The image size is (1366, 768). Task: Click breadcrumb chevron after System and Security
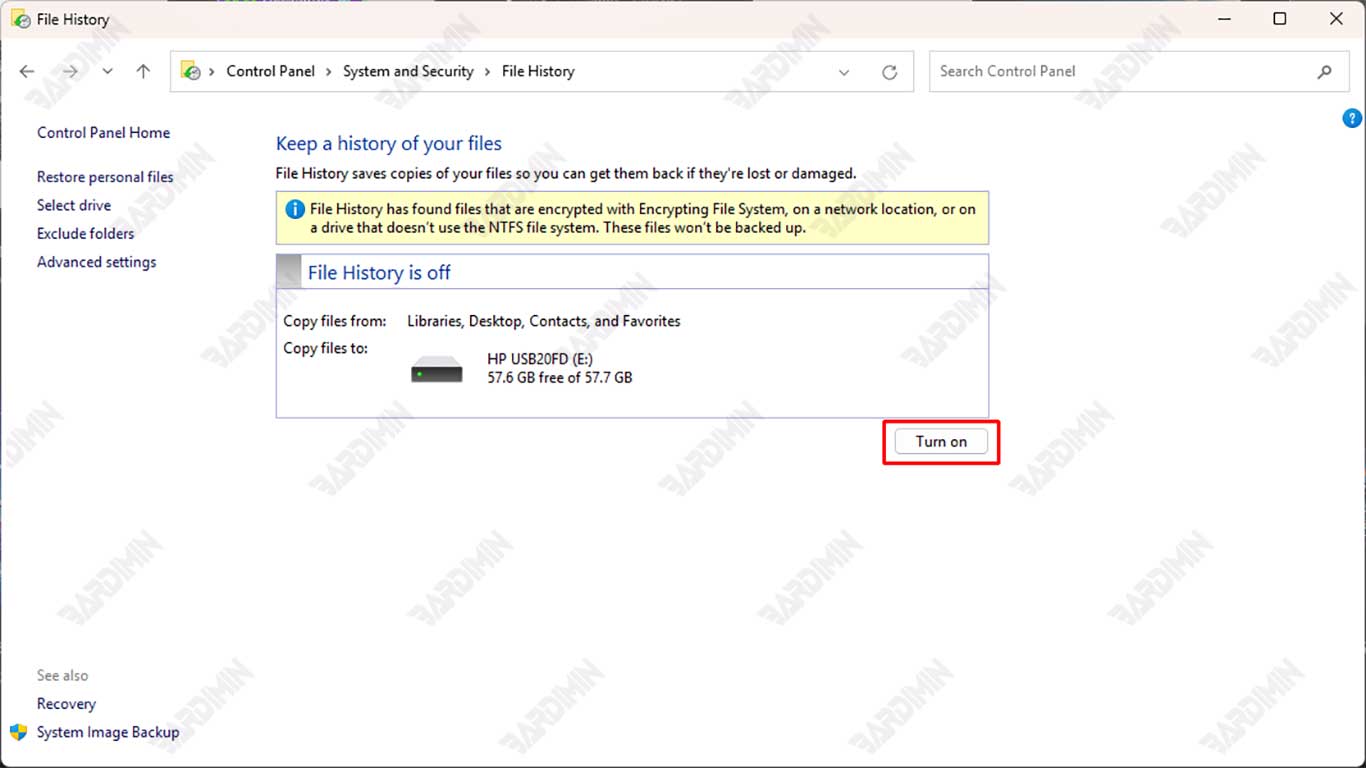click(x=488, y=72)
